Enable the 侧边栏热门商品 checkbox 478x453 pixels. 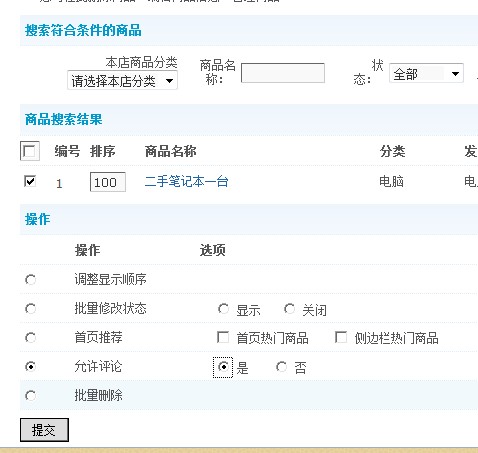pos(341,337)
